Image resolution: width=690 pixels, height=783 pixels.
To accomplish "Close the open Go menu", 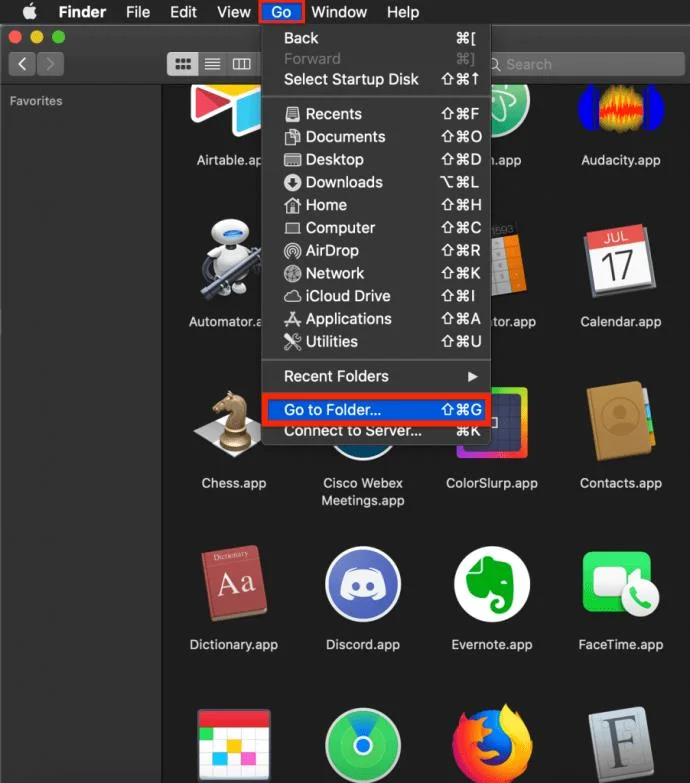I will (x=281, y=11).
